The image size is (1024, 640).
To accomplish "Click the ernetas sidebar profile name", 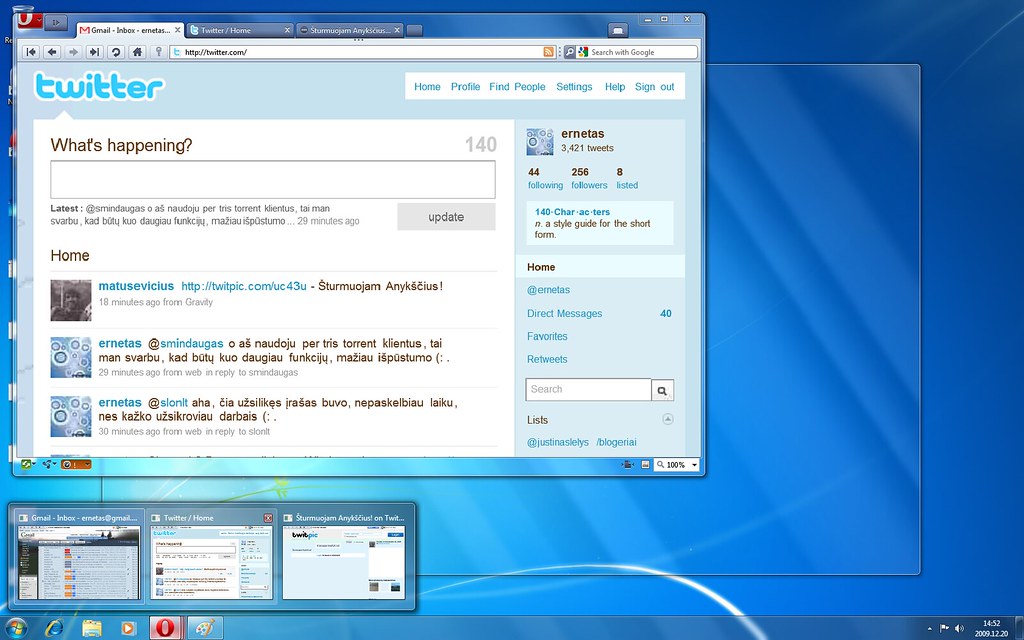I will (583, 134).
